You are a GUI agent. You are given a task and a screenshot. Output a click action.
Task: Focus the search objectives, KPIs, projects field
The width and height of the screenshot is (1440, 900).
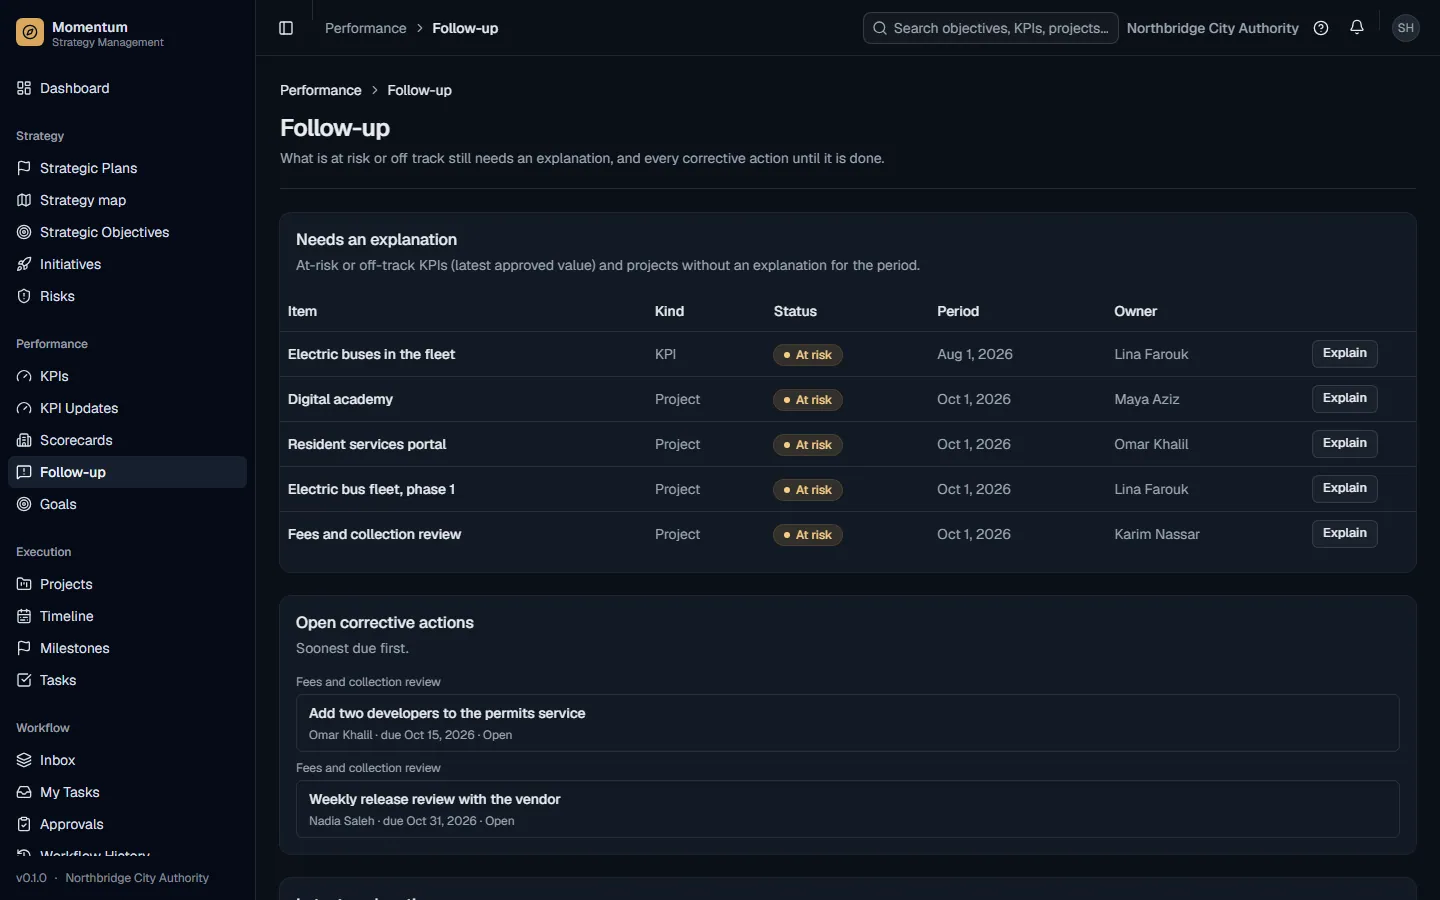coord(990,28)
